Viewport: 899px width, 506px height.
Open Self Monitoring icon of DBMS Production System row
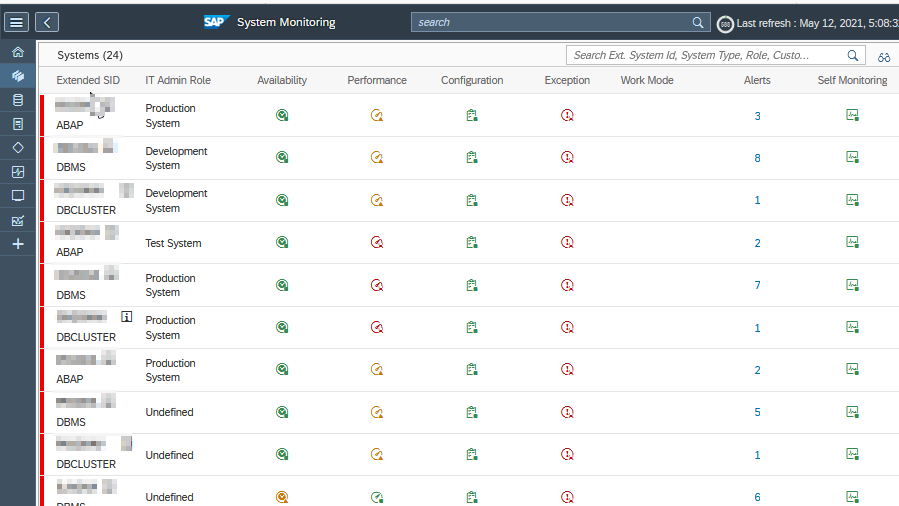pos(853,285)
